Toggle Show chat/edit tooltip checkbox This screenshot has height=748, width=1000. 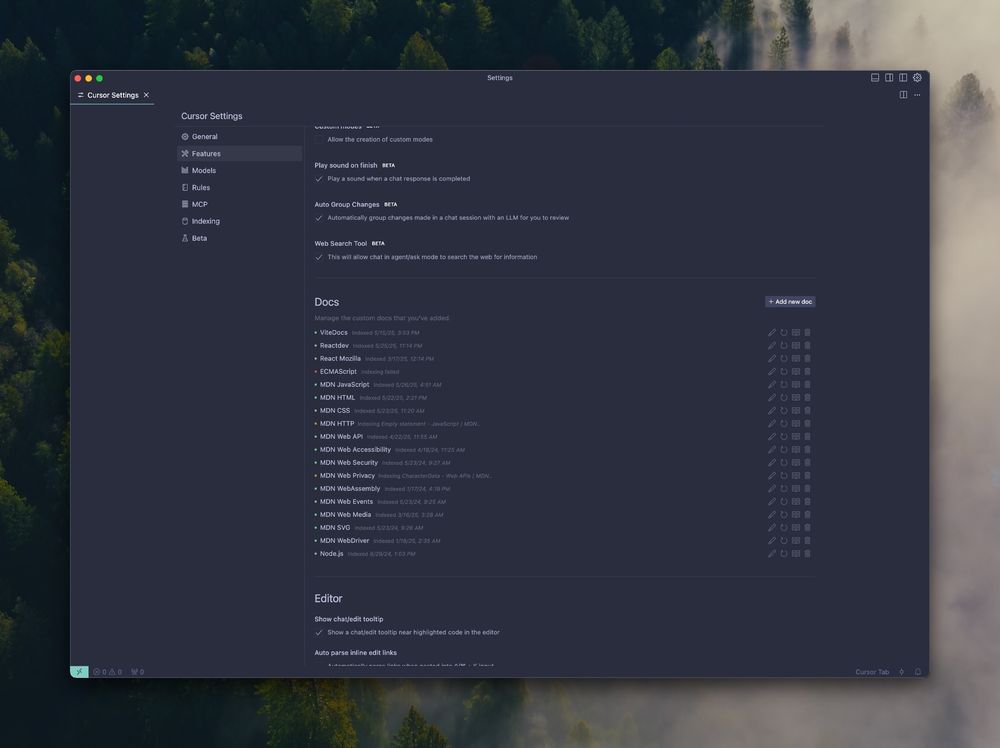tap(319, 633)
